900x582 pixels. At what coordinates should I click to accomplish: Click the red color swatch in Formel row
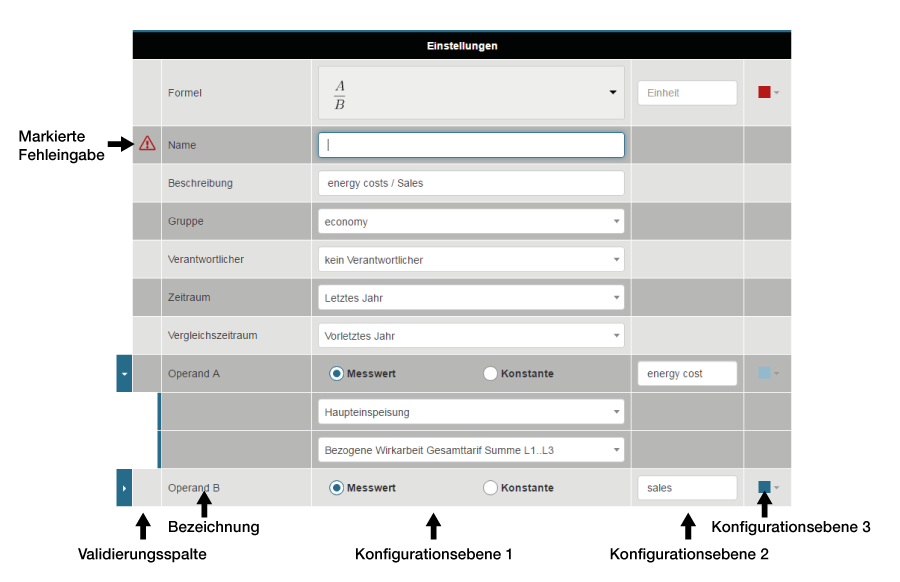pyautogui.click(x=765, y=92)
